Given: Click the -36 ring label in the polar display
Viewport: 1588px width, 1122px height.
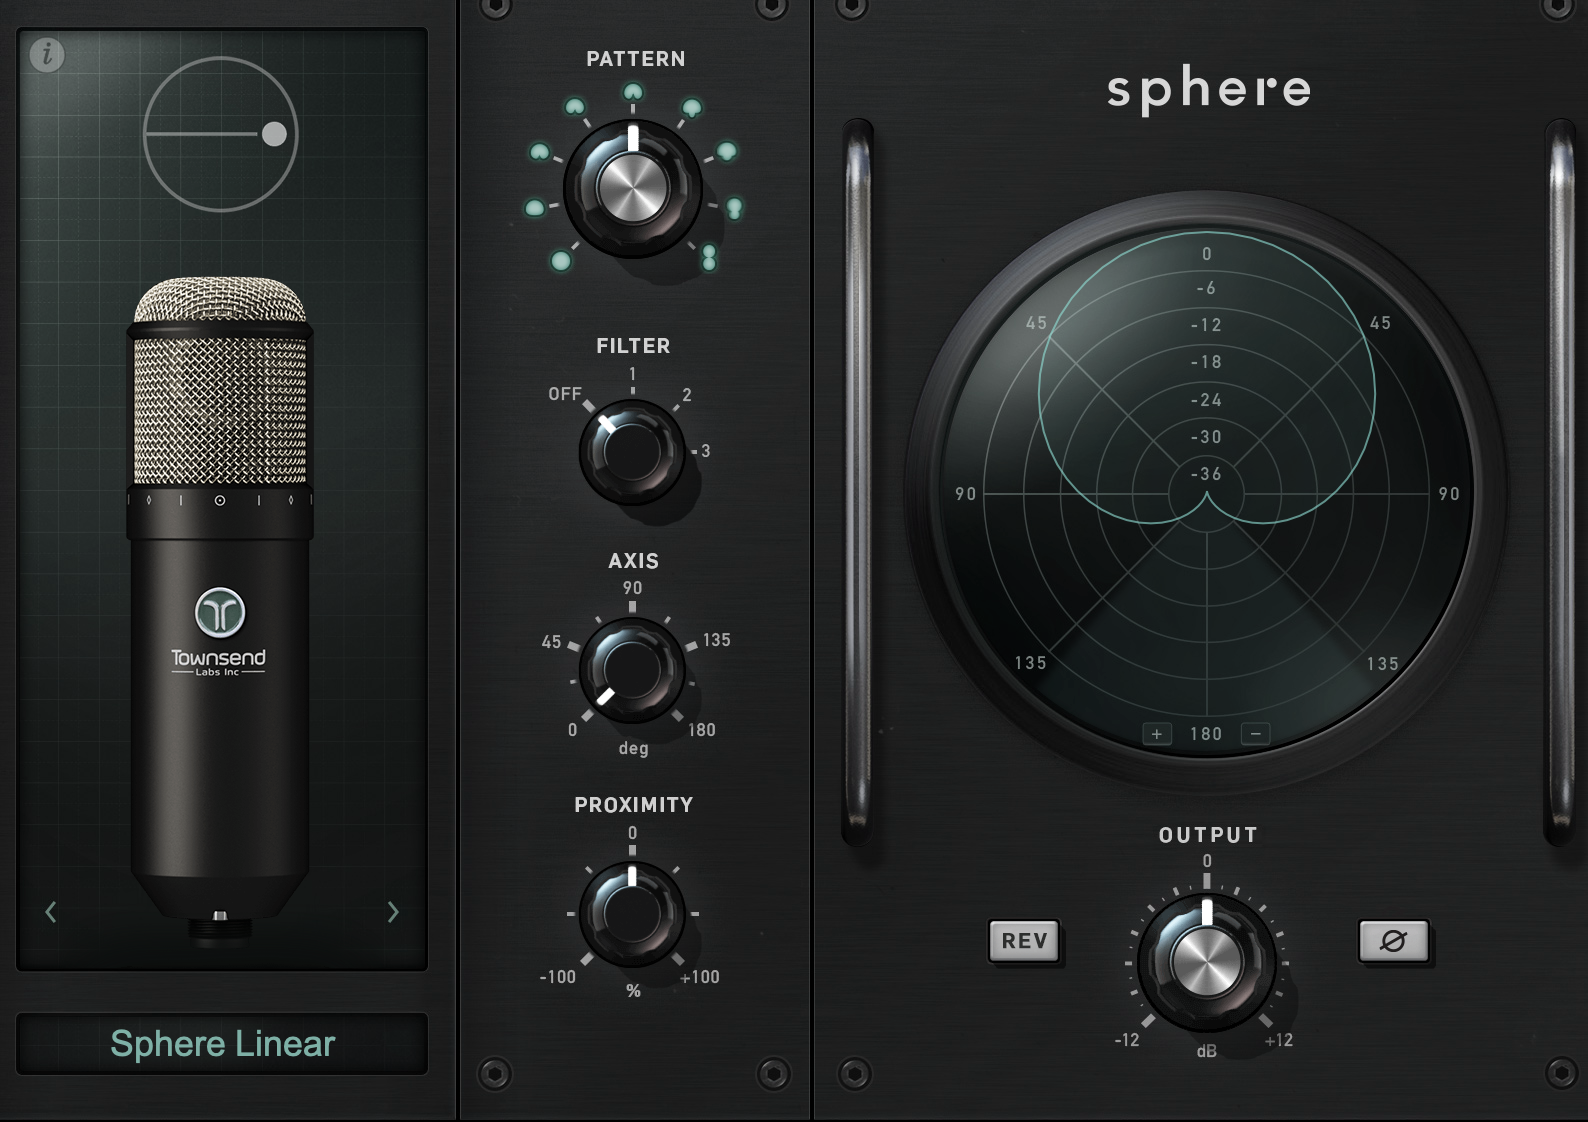Looking at the screenshot, I should pyautogui.click(x=1206, y=474).
